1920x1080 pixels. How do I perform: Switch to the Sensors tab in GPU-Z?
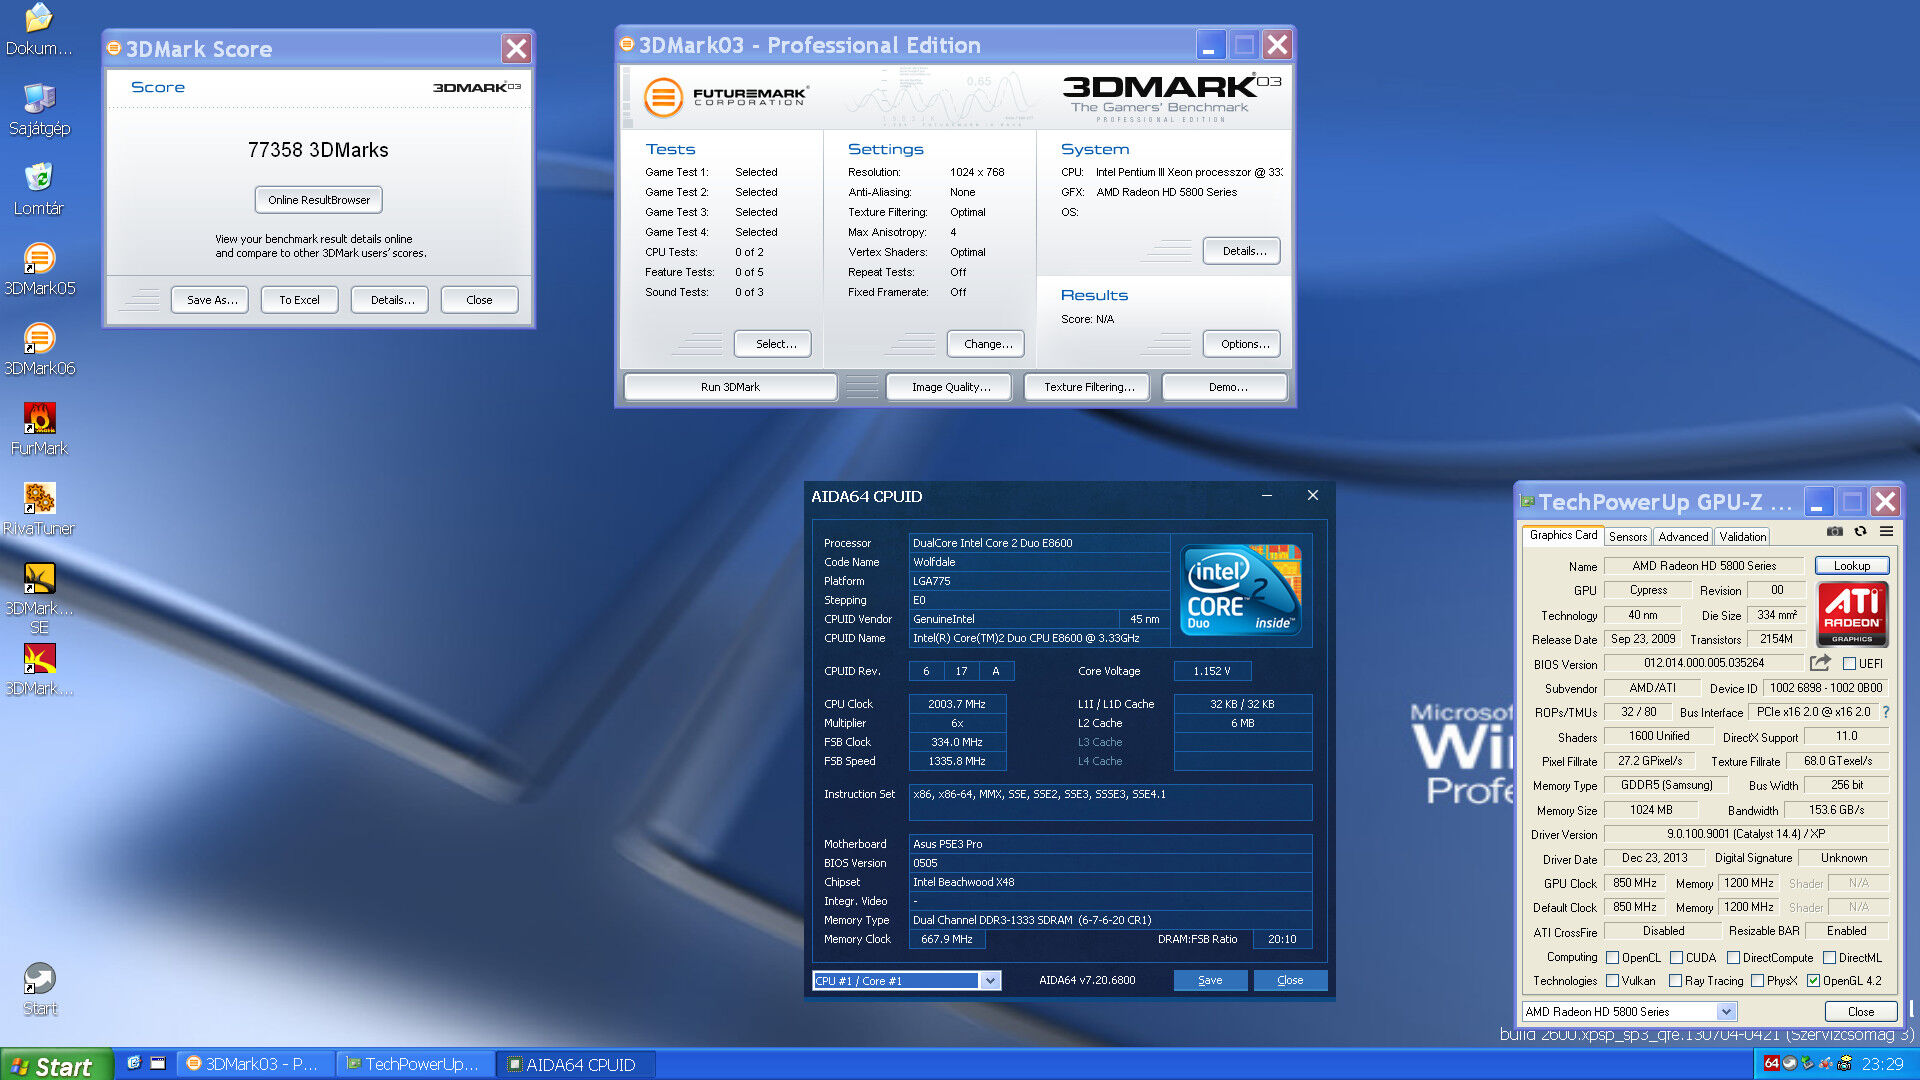point(1628,537)
